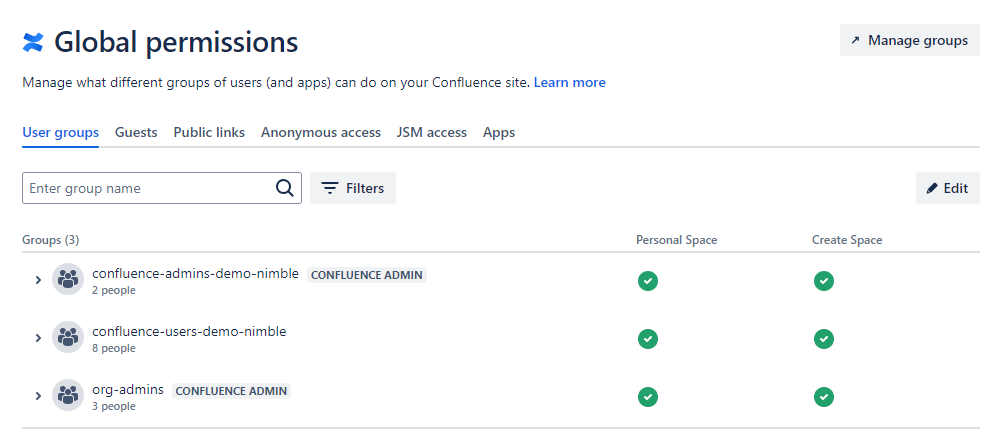Open the Public links tab
988x439 pixels.
(x=209, y=132)
